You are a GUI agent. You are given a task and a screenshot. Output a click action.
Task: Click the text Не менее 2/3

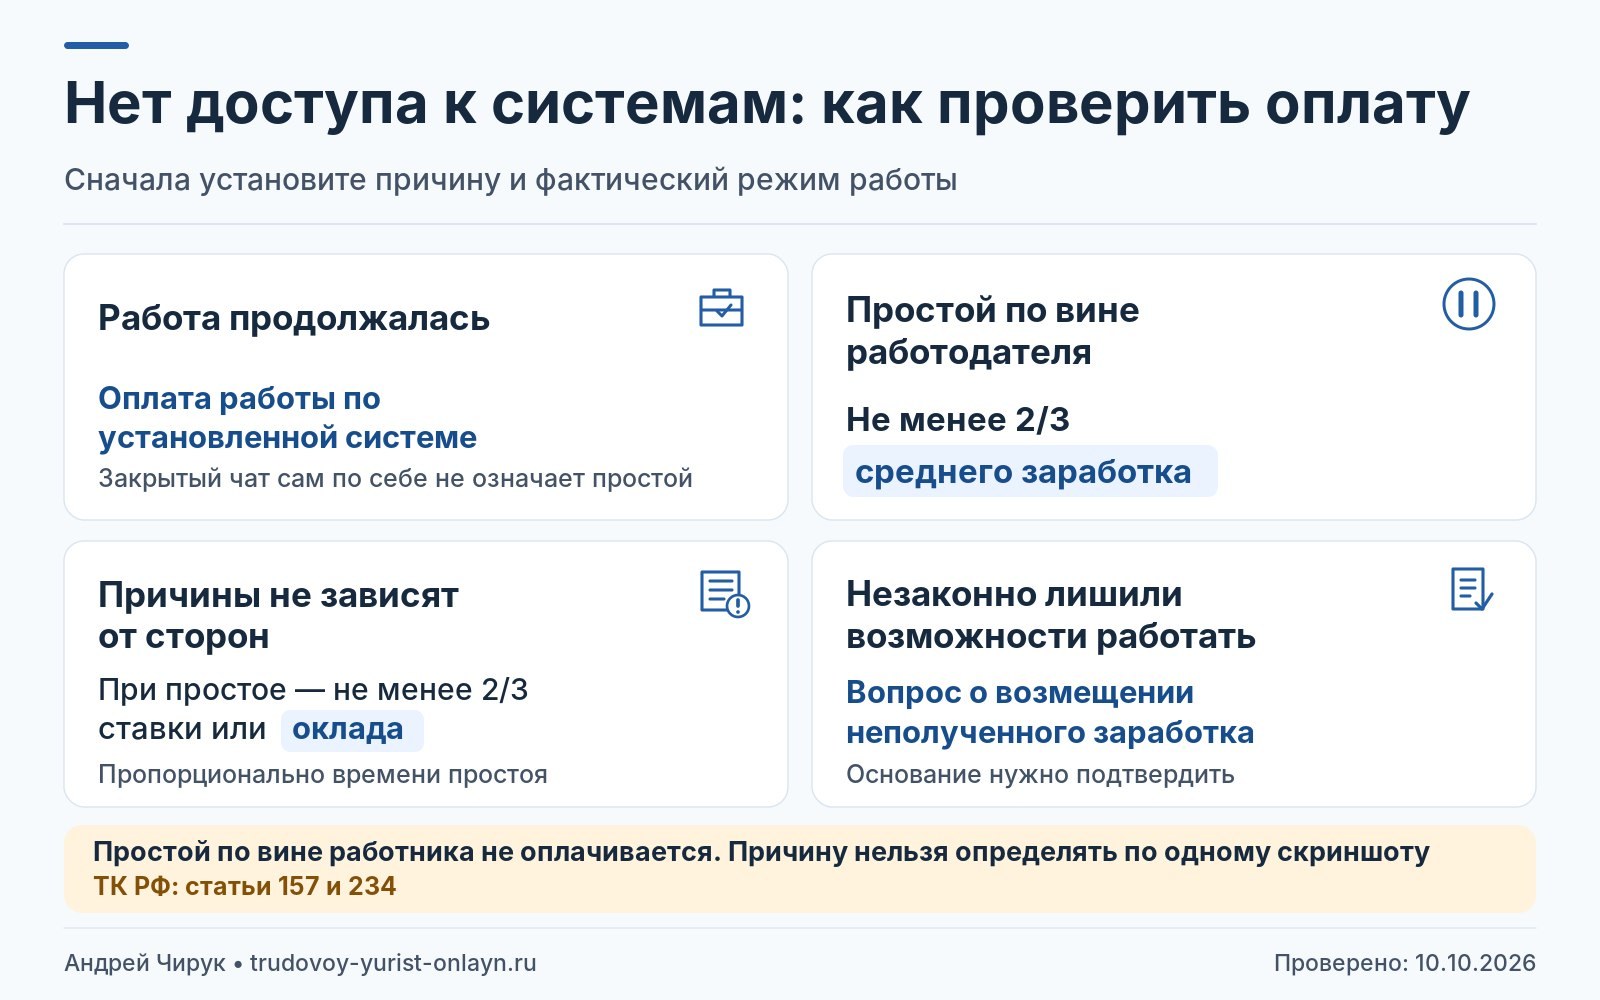pyautogui.click(x=958, y=420)
